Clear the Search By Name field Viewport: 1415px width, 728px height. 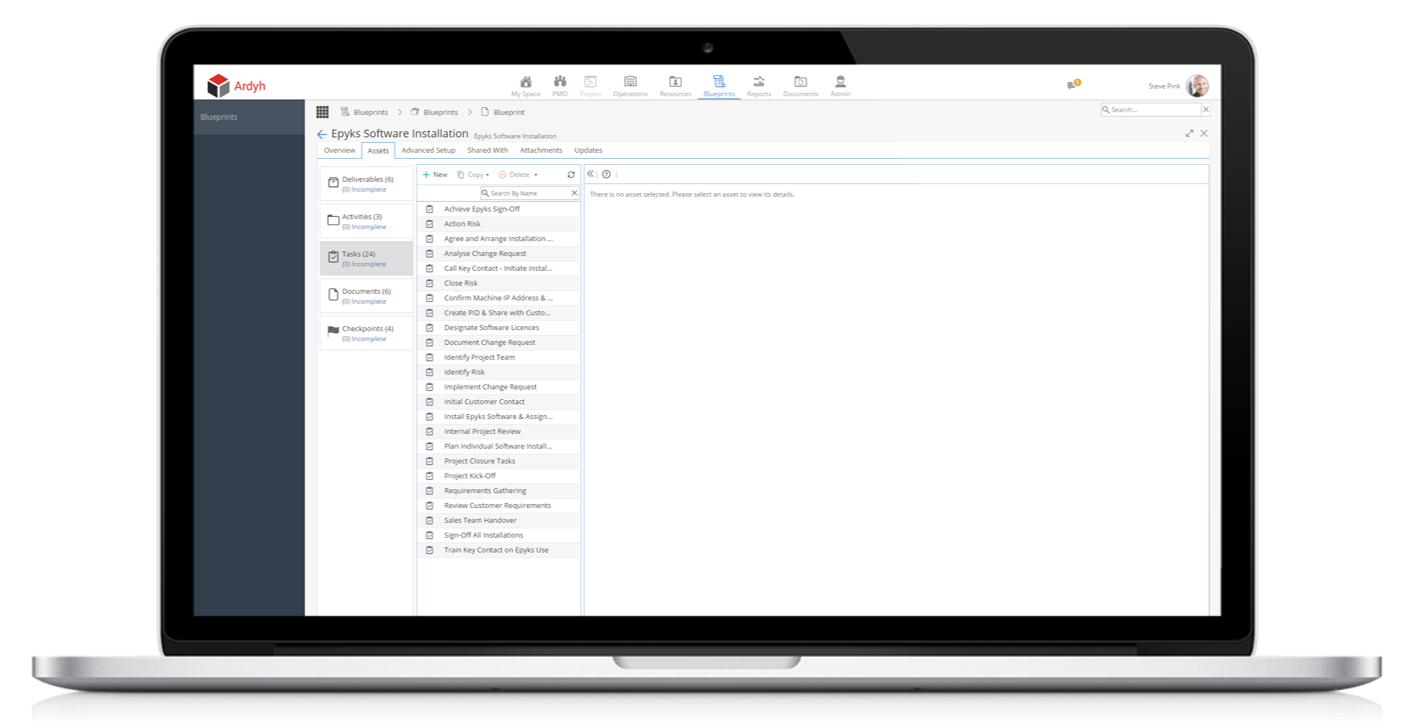574,193
